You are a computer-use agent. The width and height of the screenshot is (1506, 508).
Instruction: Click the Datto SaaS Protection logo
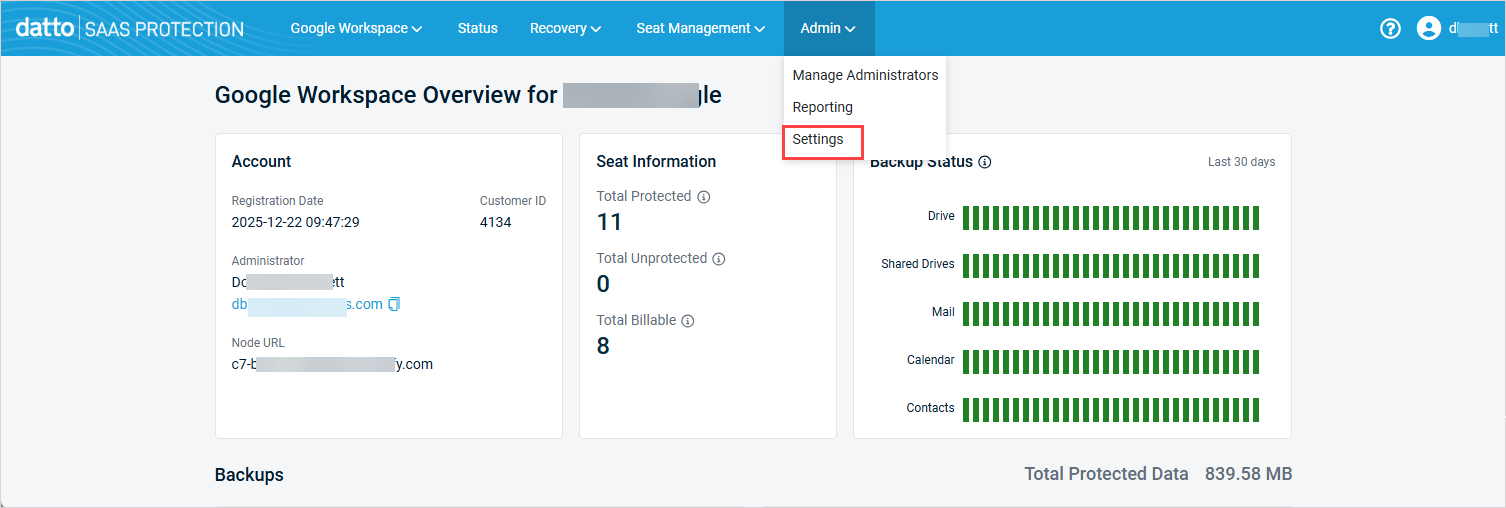[130, 29]
